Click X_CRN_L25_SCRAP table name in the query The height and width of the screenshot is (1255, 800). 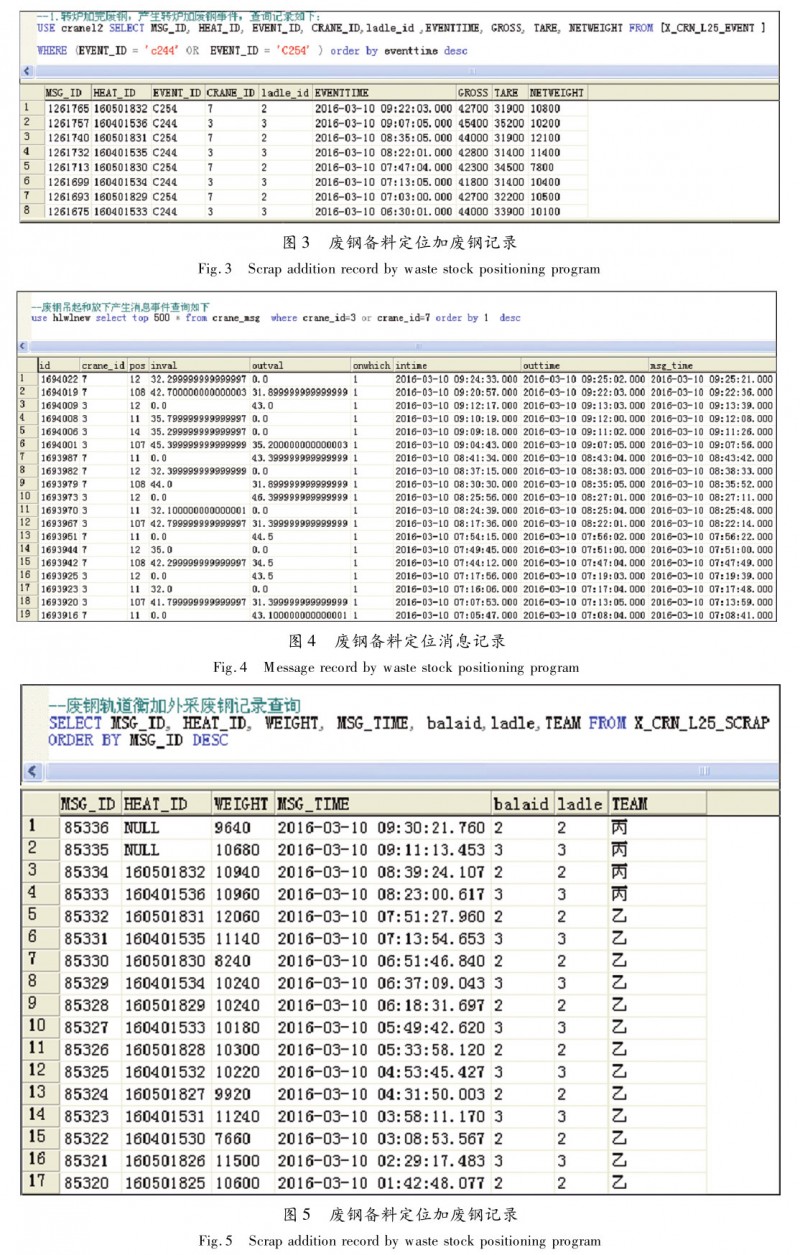pyautogui.click(x=702, y=723)
